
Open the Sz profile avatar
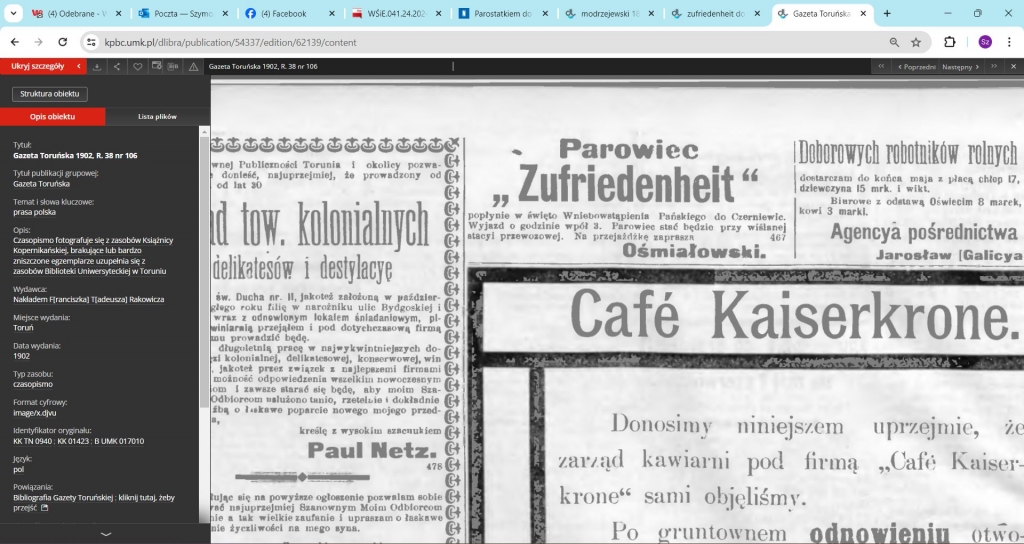[985, 42]
